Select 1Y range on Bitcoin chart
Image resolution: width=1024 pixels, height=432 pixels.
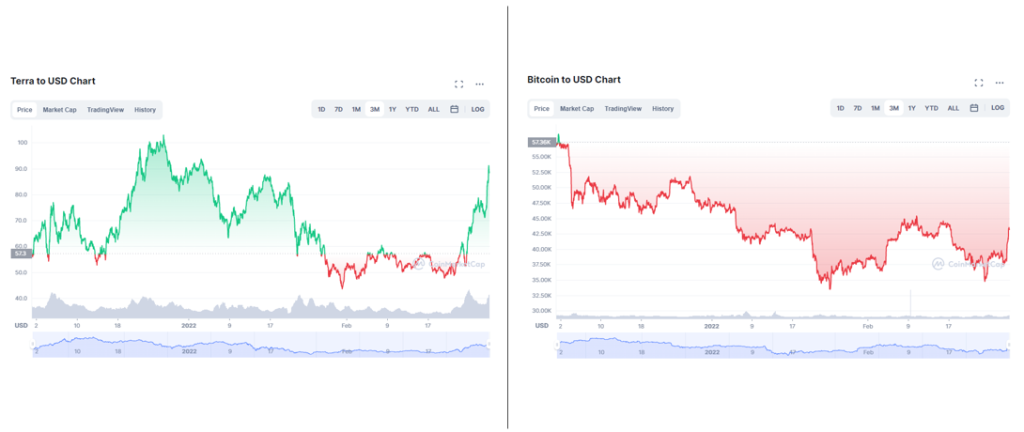912,108
